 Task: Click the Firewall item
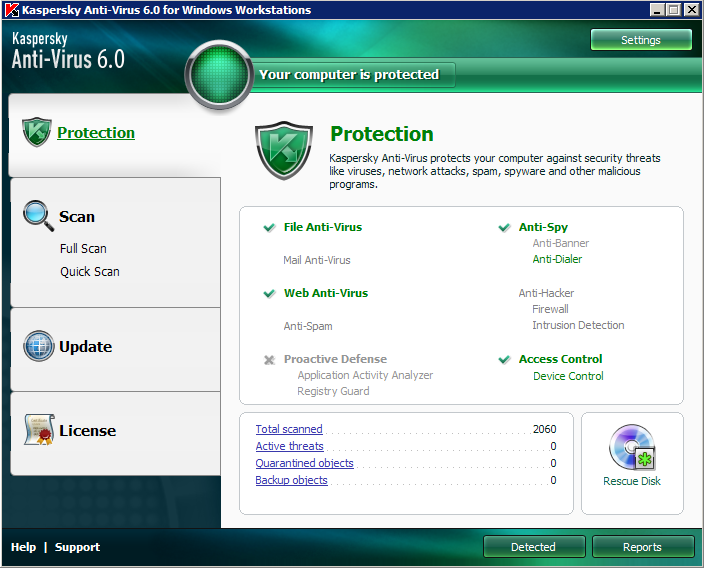tap(550, 309)
